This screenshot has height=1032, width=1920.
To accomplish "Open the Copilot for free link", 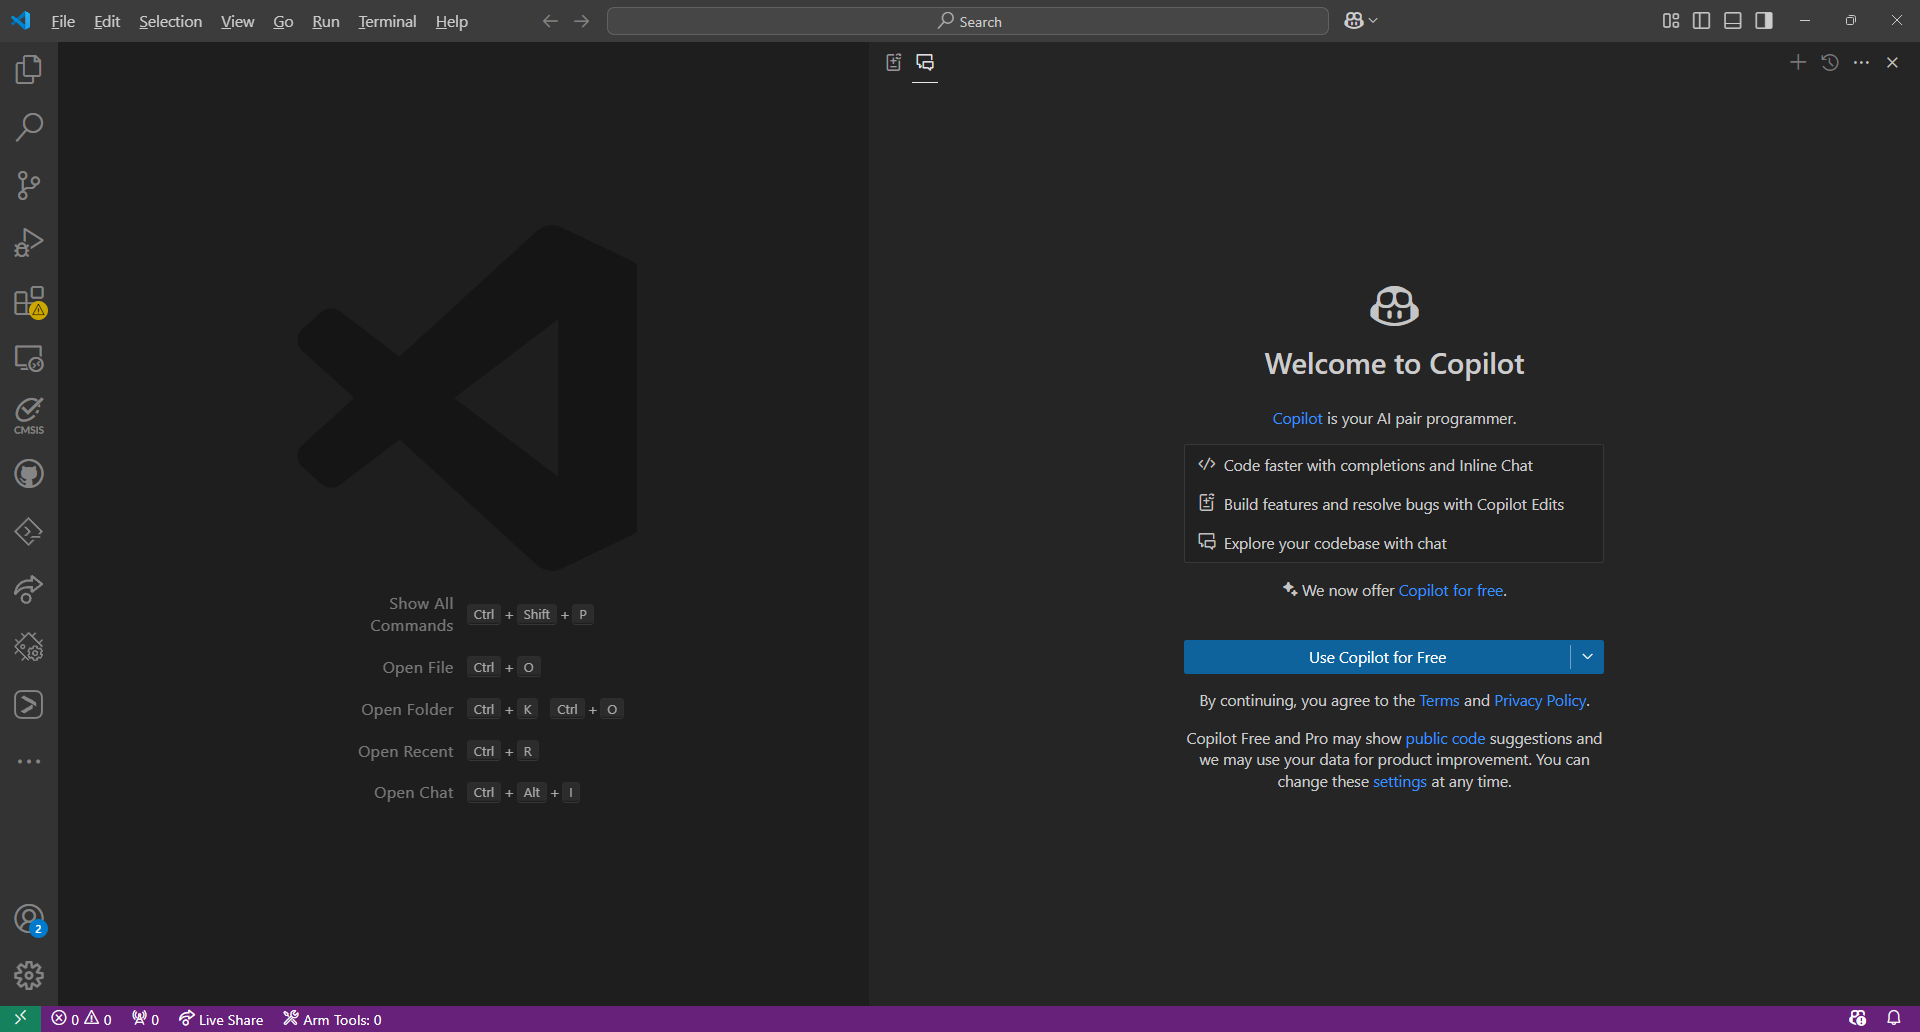I will [1450, 590].
